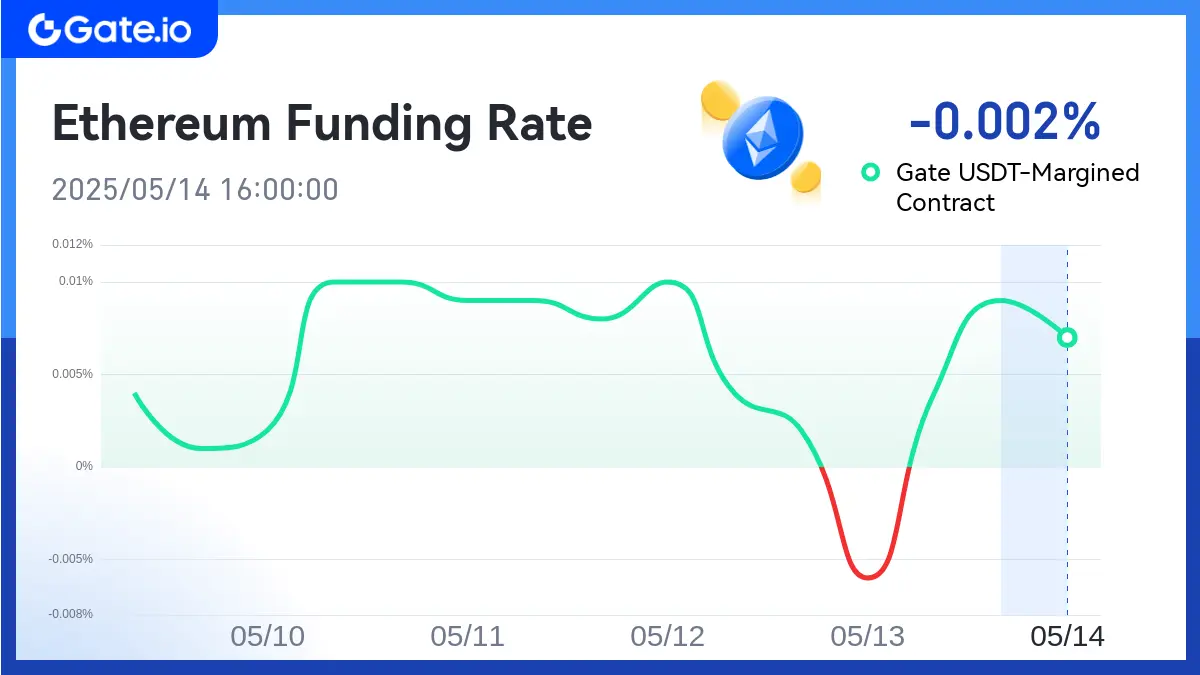Click the 0% y-axis label

(x=84, y=467)
